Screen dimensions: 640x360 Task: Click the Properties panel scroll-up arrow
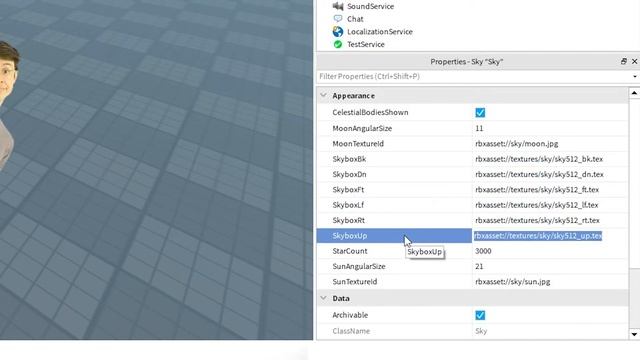(x=634, y=93)
